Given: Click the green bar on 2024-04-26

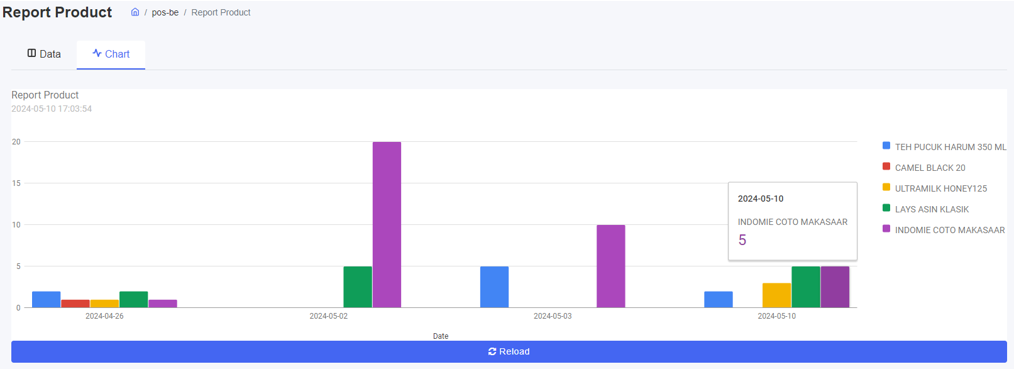Looking at the screenshot, I should tap(133, 299).
